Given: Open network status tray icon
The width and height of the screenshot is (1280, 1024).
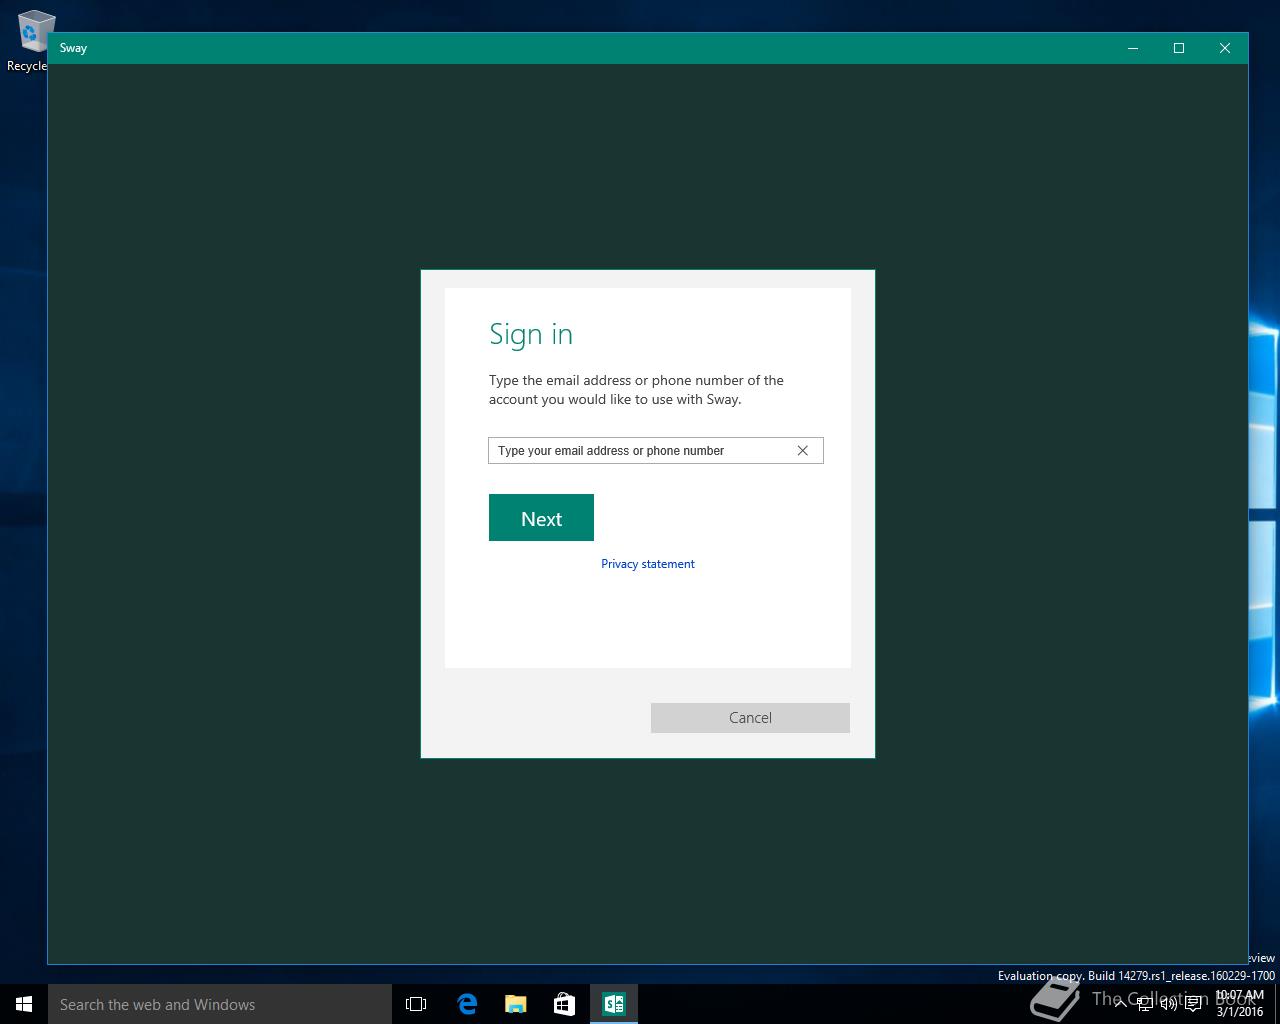Looking at the screenshot, I should [x=1144, y=1003].
